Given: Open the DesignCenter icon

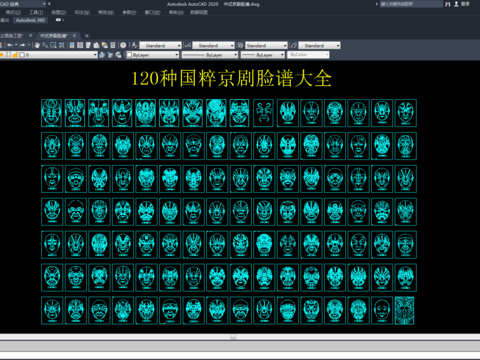Looking at the screenshot, I should pyautogui.click(x=80, y=45).
